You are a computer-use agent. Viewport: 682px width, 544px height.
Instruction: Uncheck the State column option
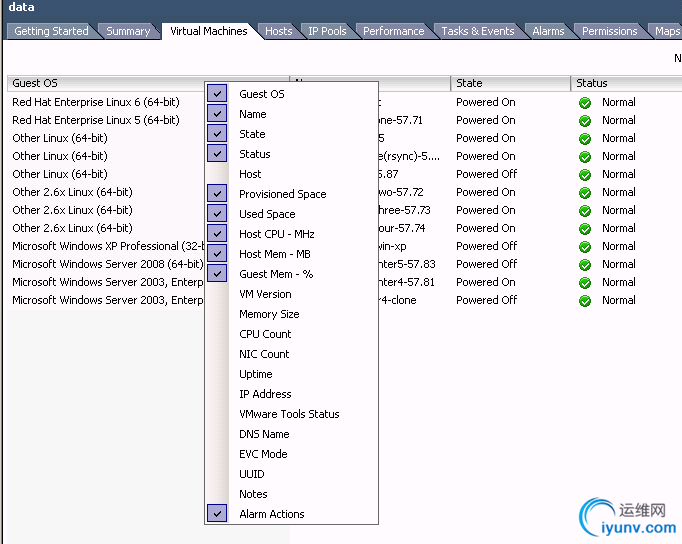coord(217,133)
